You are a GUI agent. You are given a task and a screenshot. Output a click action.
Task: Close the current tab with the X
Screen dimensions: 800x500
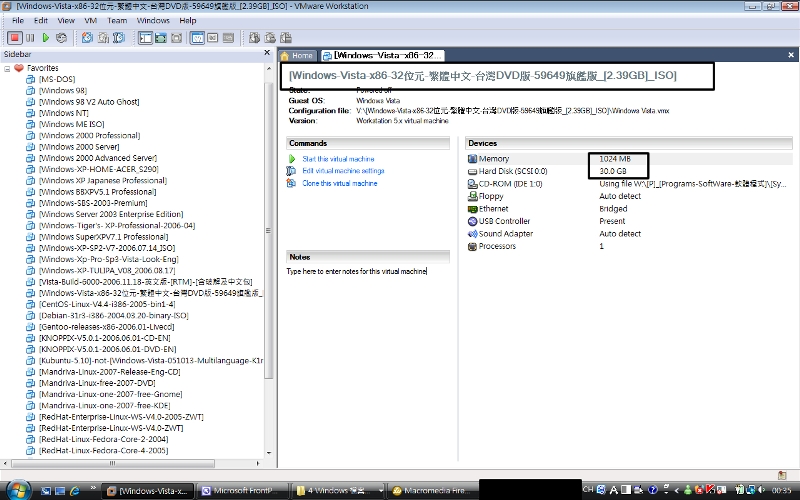(791, 55)
